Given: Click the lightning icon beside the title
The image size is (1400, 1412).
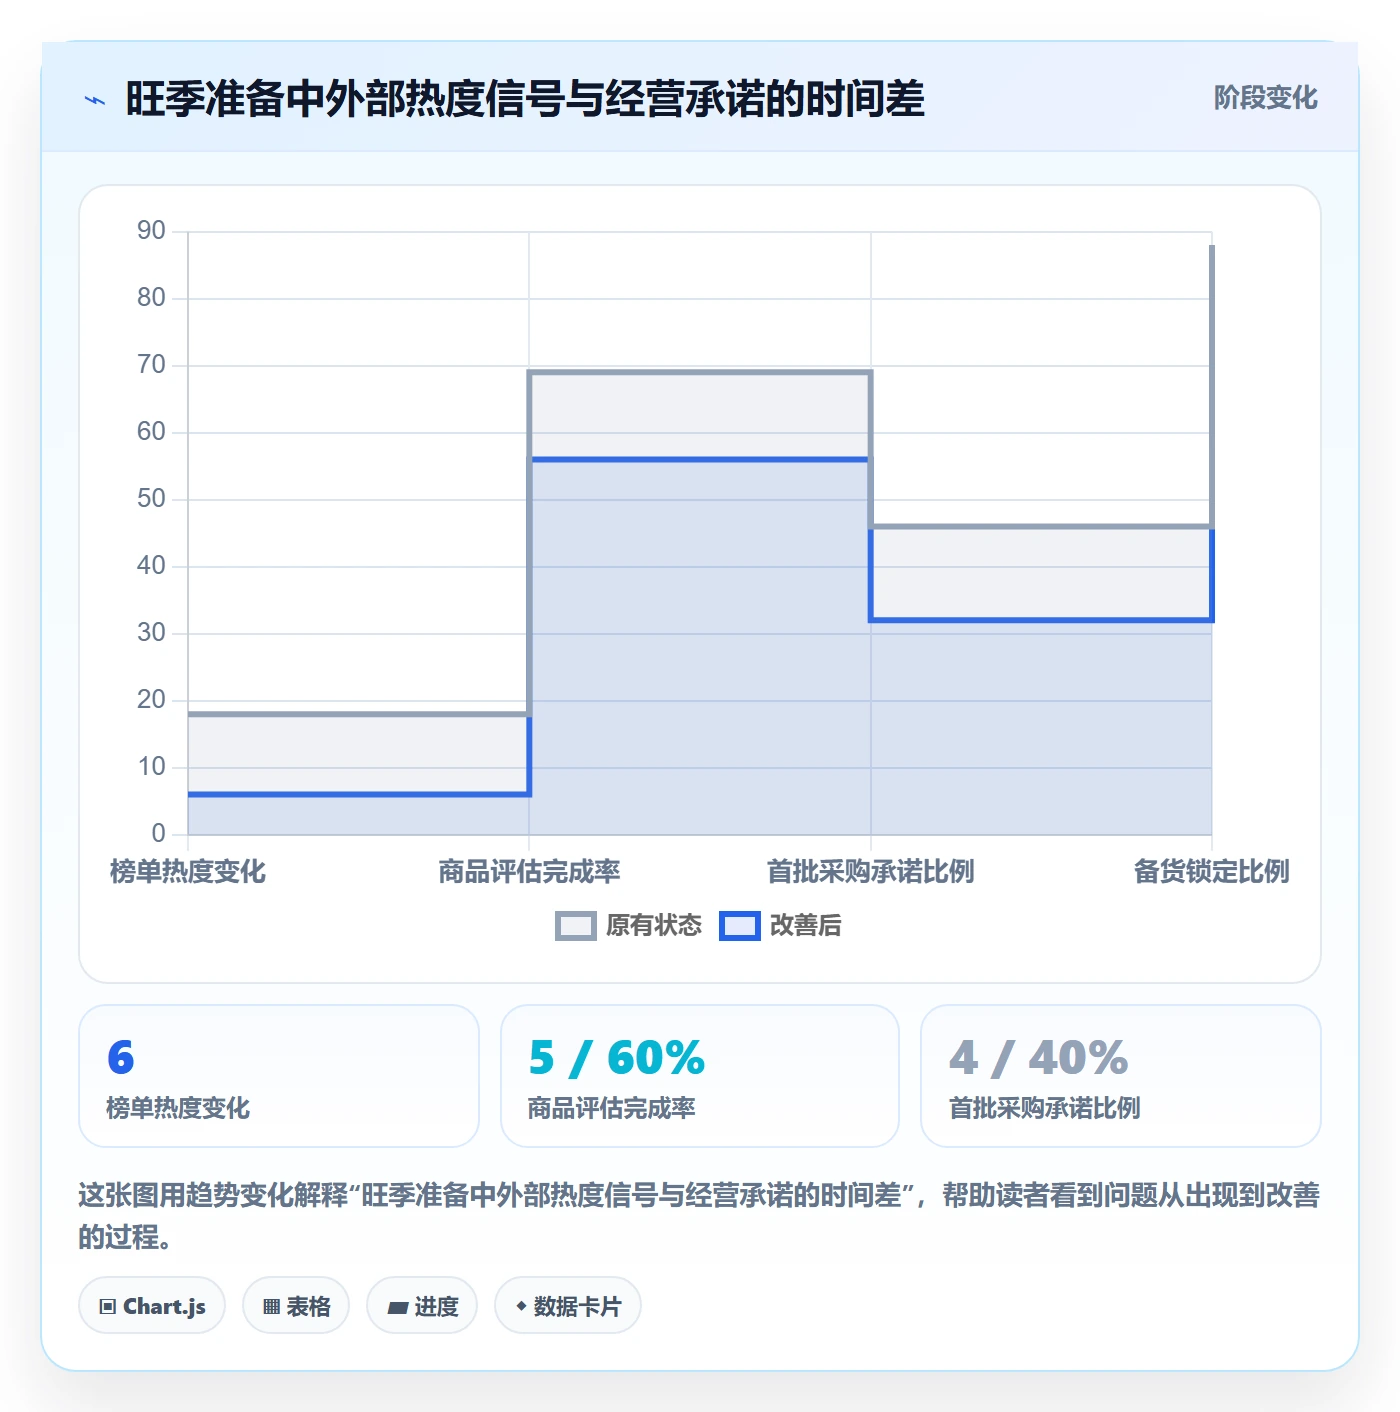Looking at the screenshot, I should coord(95,100).
